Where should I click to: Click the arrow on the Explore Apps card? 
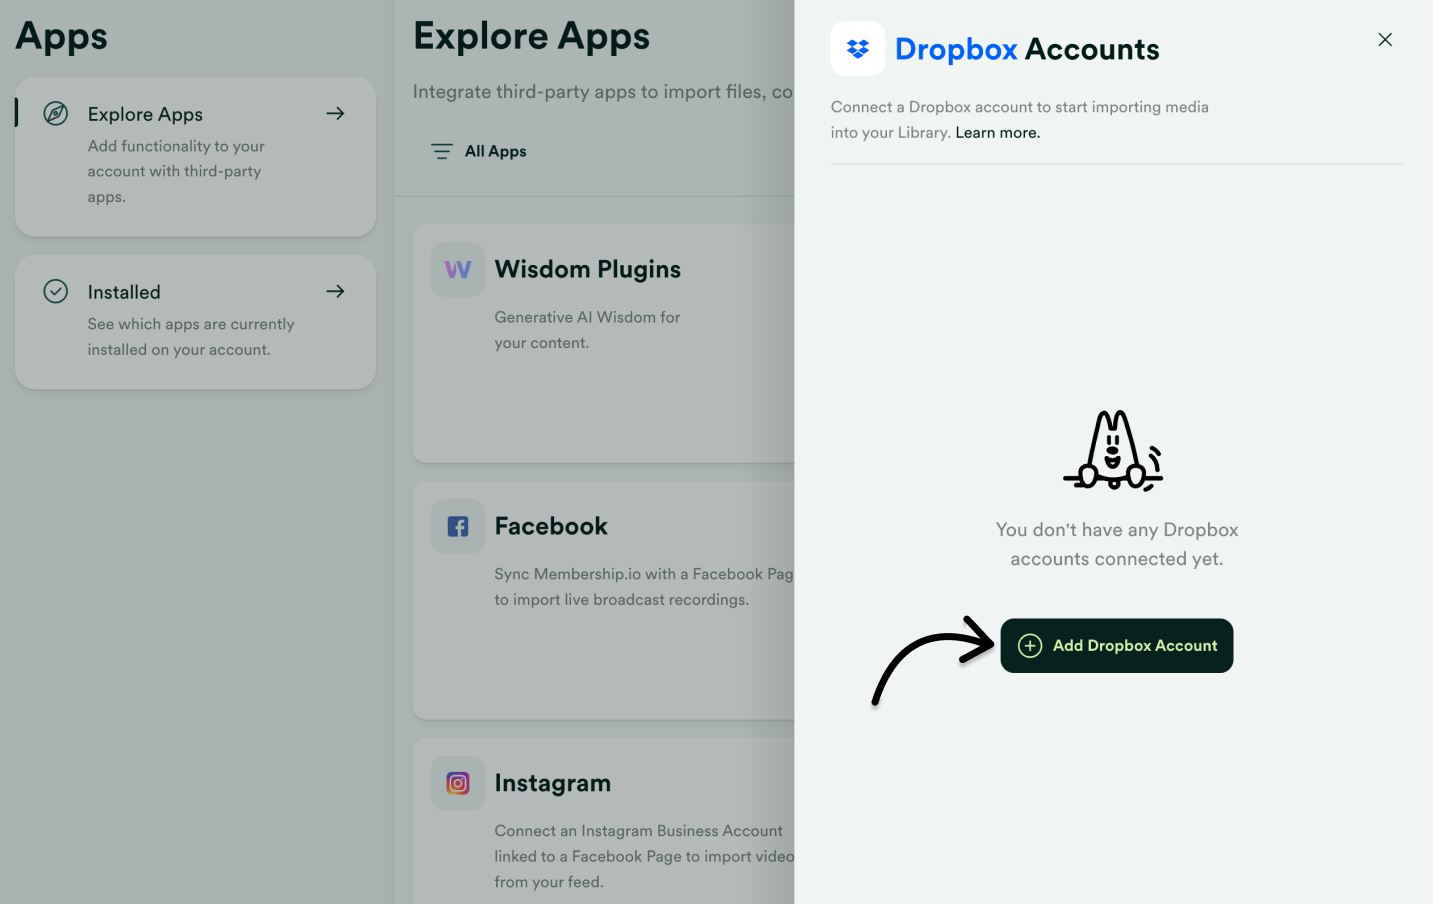(335, 113)
